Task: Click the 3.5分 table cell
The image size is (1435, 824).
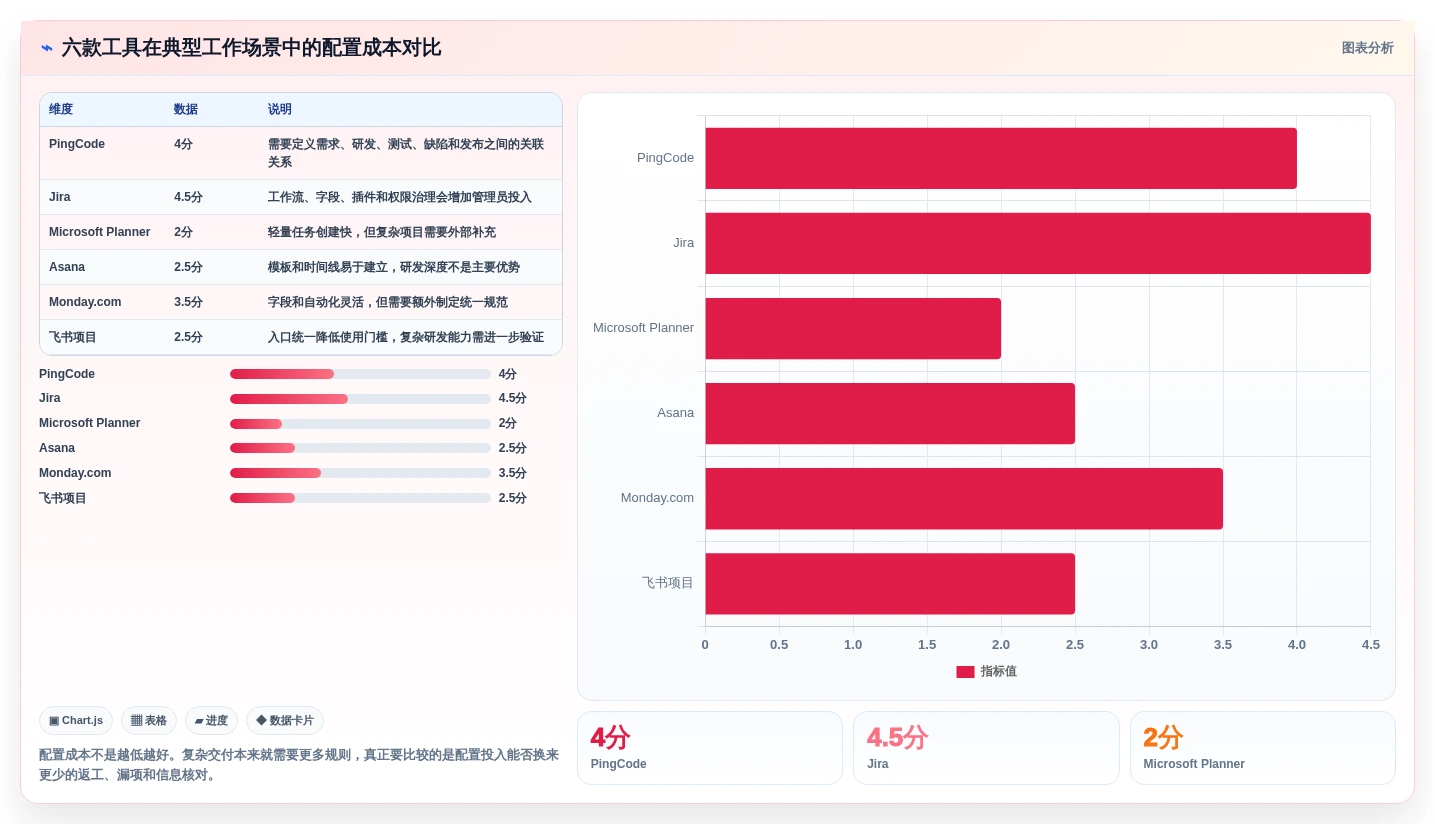Action: point(188,302)
